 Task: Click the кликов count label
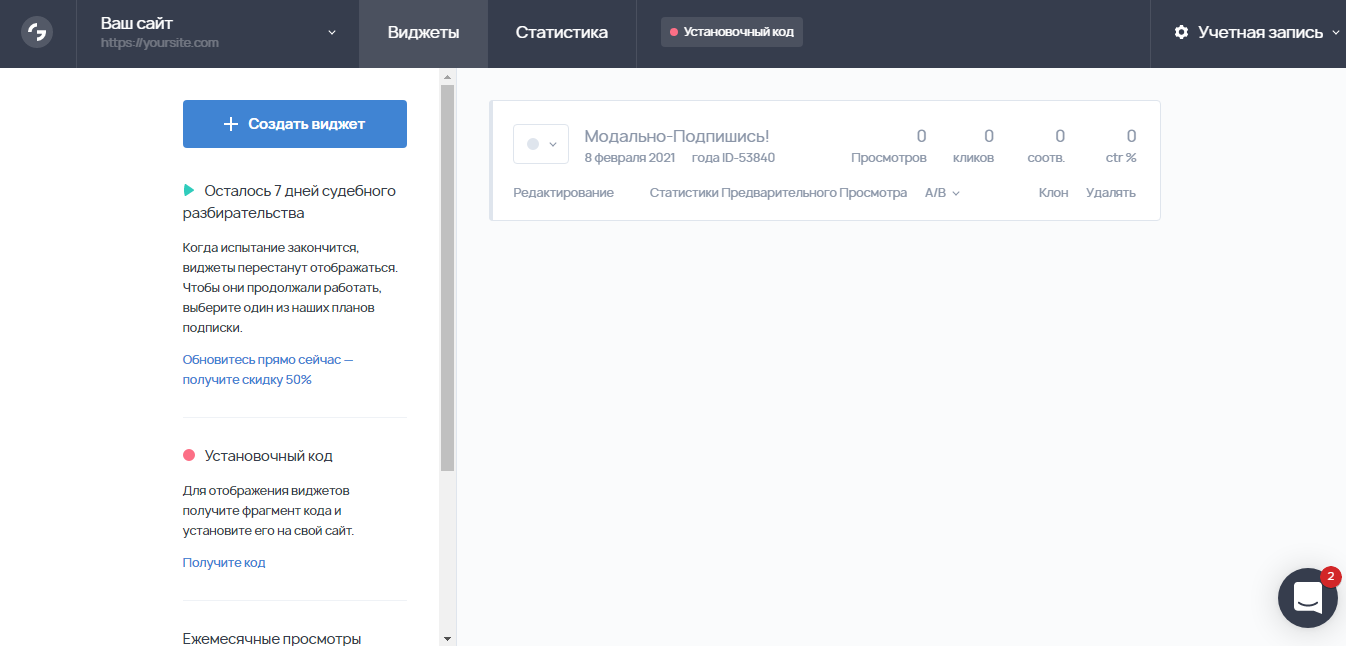[974, 158]
